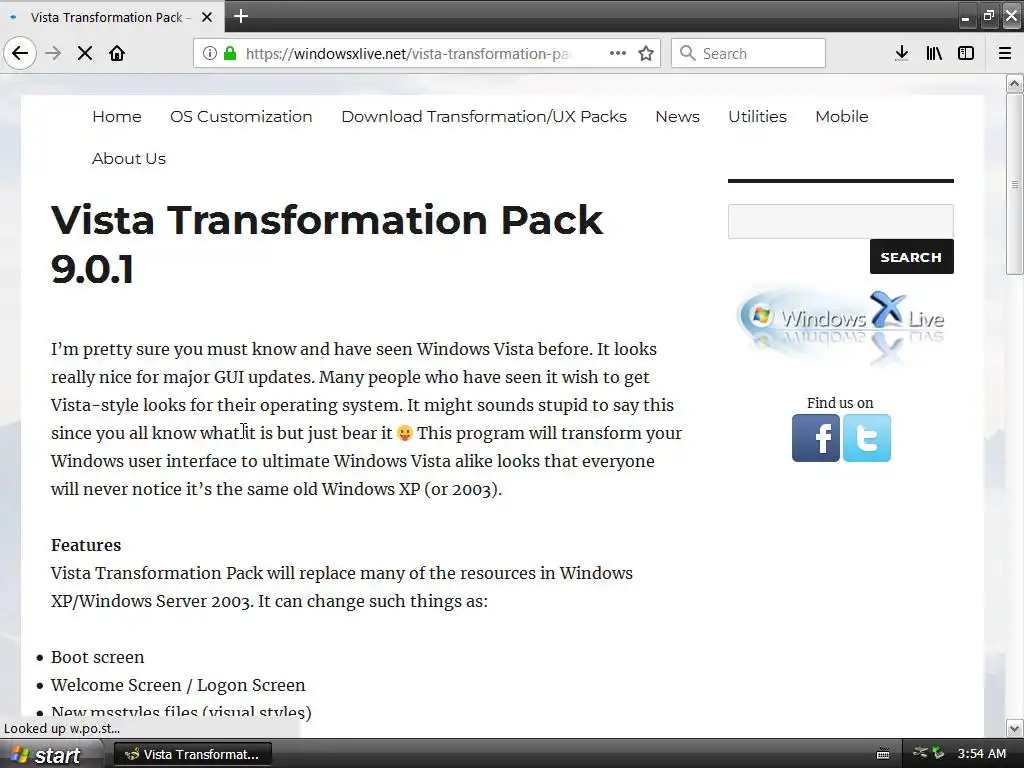Viewport: 1024px width, 768px height.
Task: Bookmark this page with the star
Action: pos(646,54)
